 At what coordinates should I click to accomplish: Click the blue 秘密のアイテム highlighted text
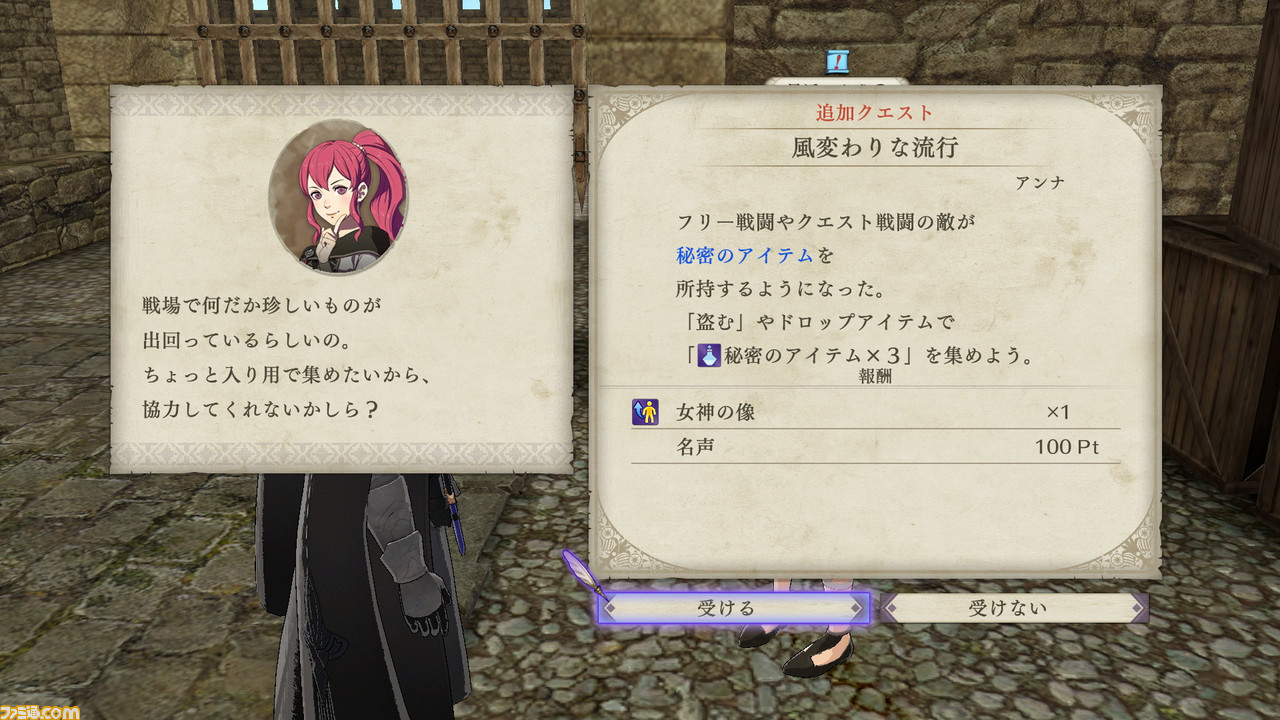click(x=745, y=256)
